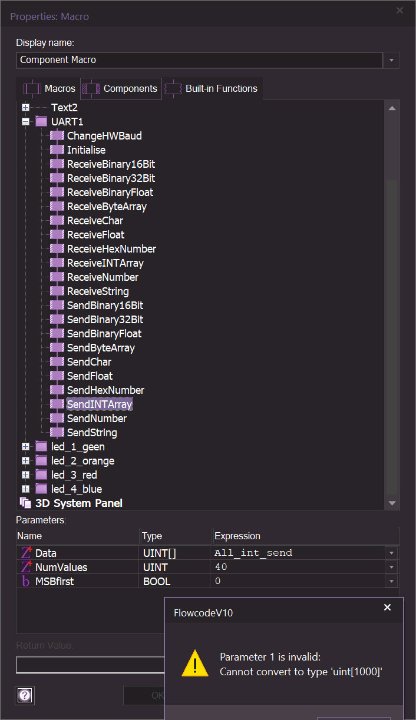The width and height of the screenshot is (416, 720).
Task: Choose the ReceiveString macro icon
Action: (57, 291)
